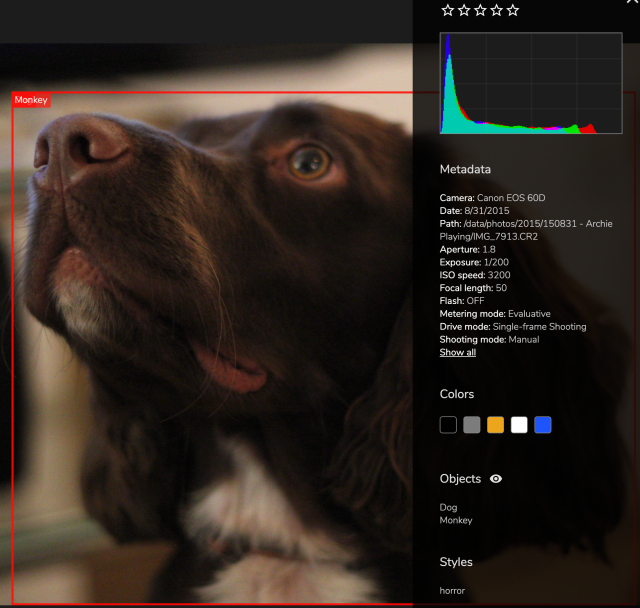Give the photo three stars

click(x=480, y=10)
